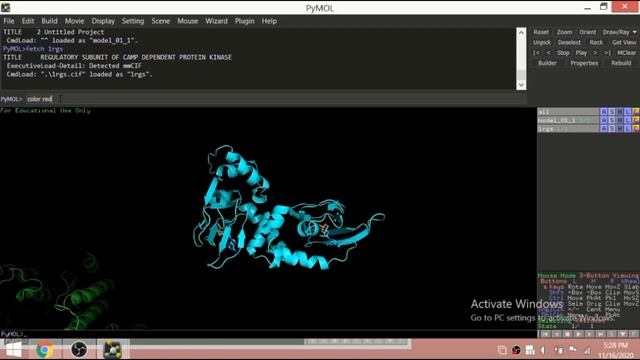Open the Display menu
The width and height of the screenshot is (640, 360).
coord(103,21)
